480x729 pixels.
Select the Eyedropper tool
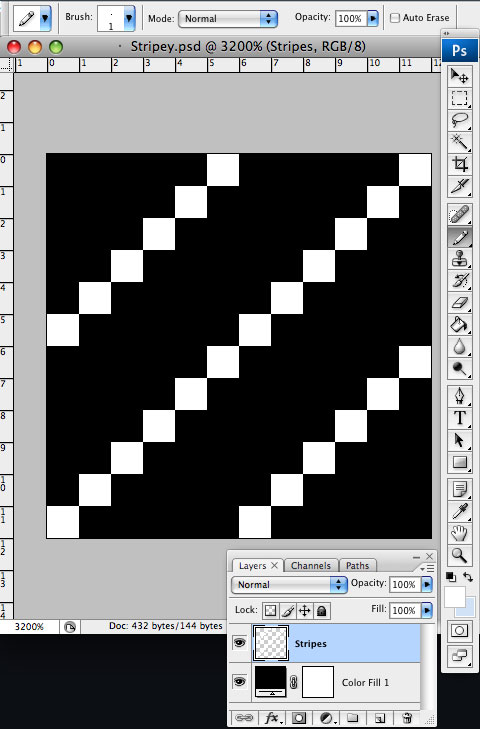pos(460,511)
